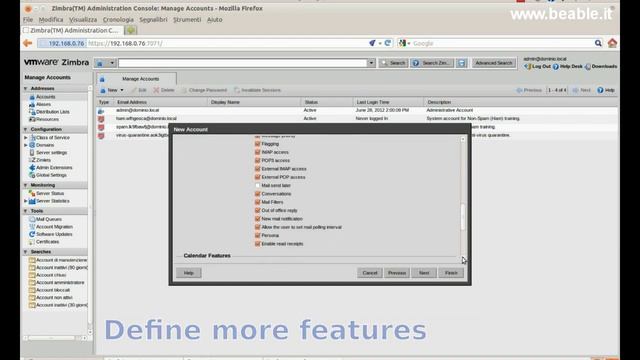Image resolution: width=640 pixels, height=360 pixels.
Task: Open a new browser tab with the green icon
Action: (x=131, y=31)
